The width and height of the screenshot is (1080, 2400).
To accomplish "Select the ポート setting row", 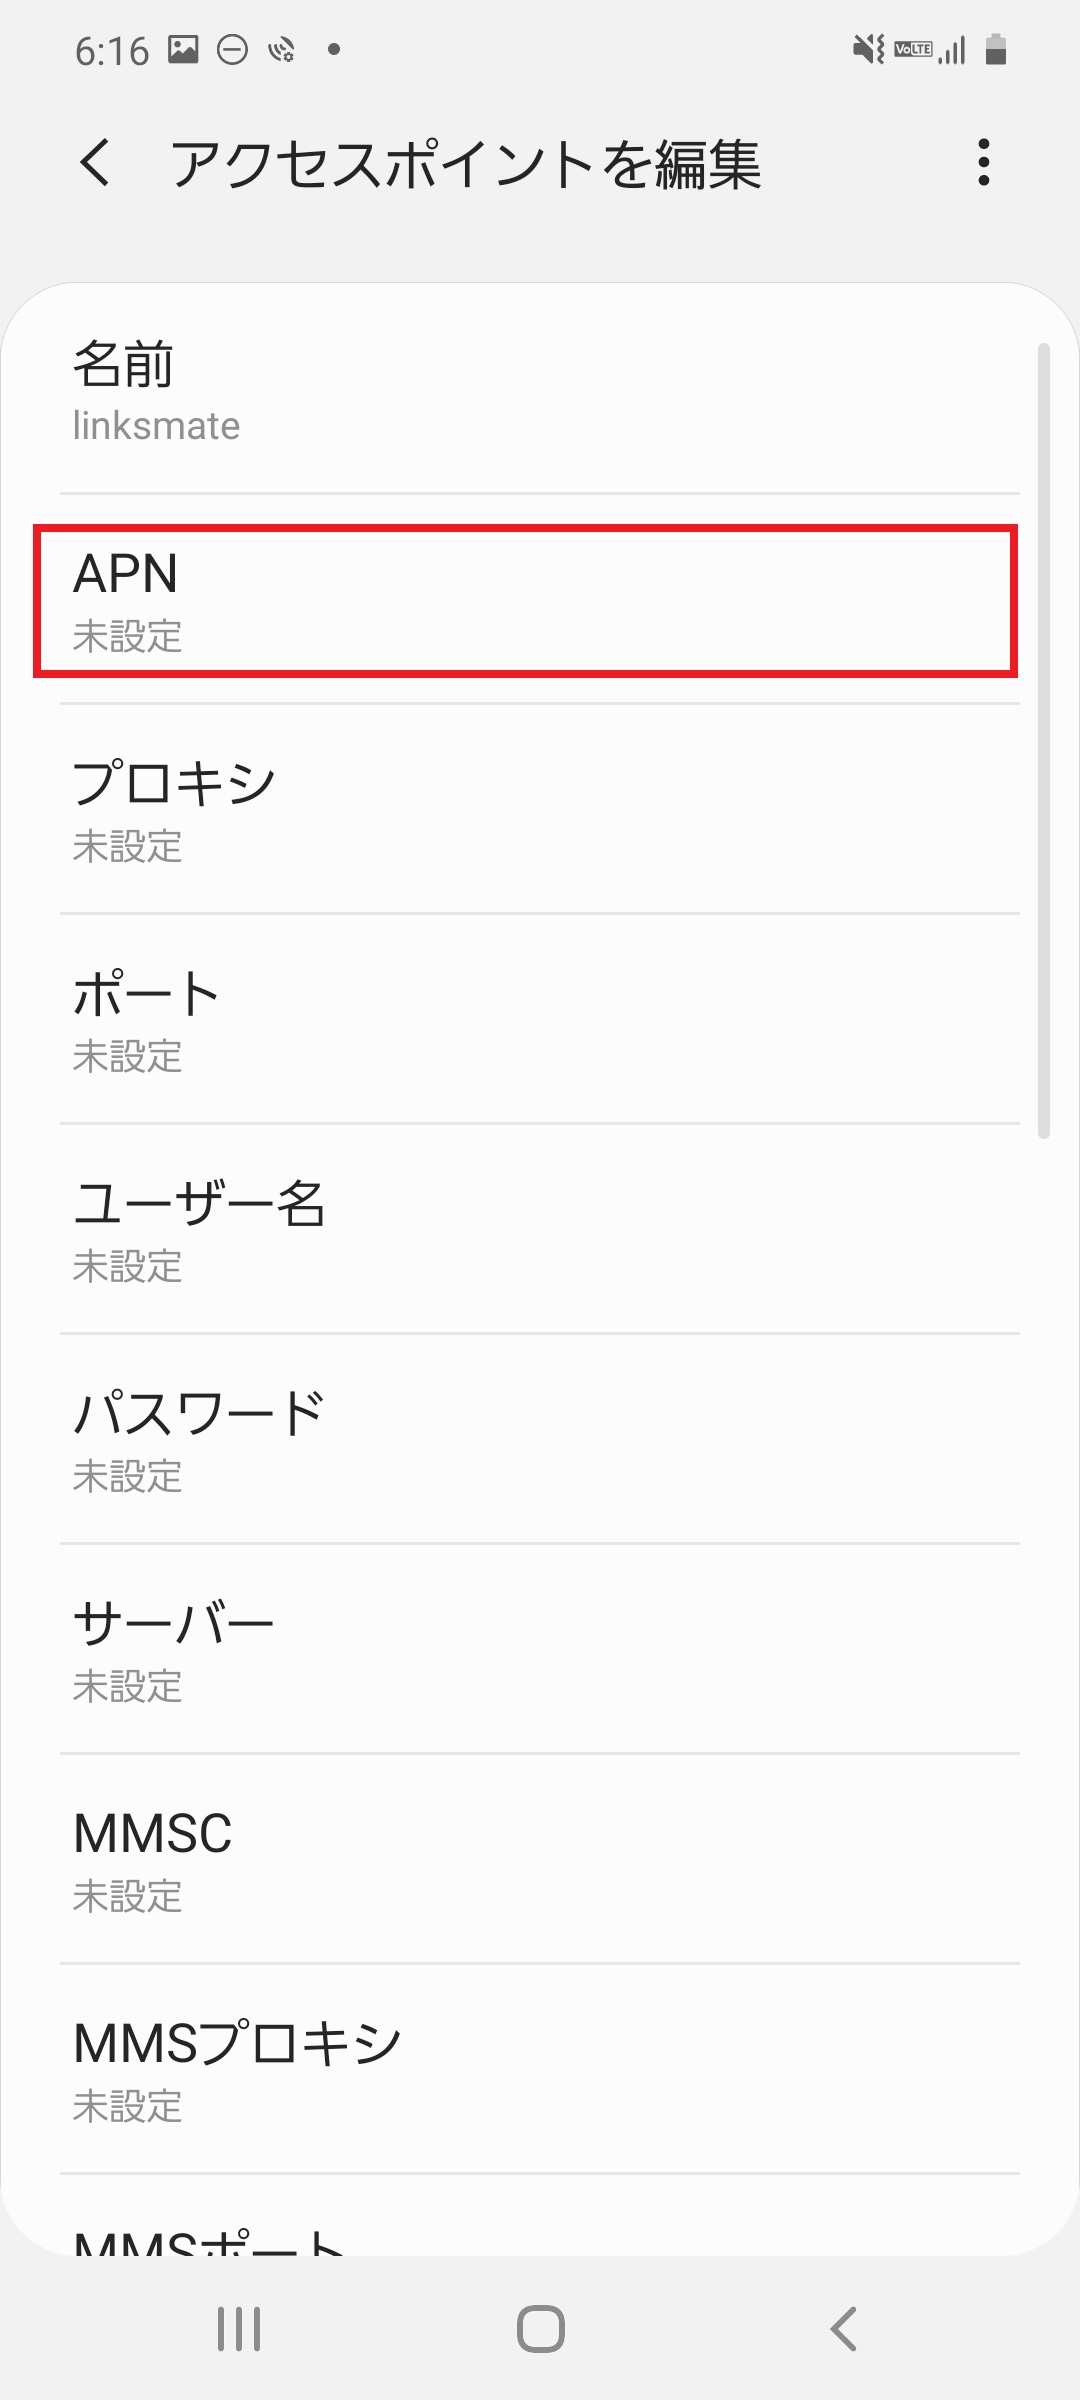I will [540, 1020].
